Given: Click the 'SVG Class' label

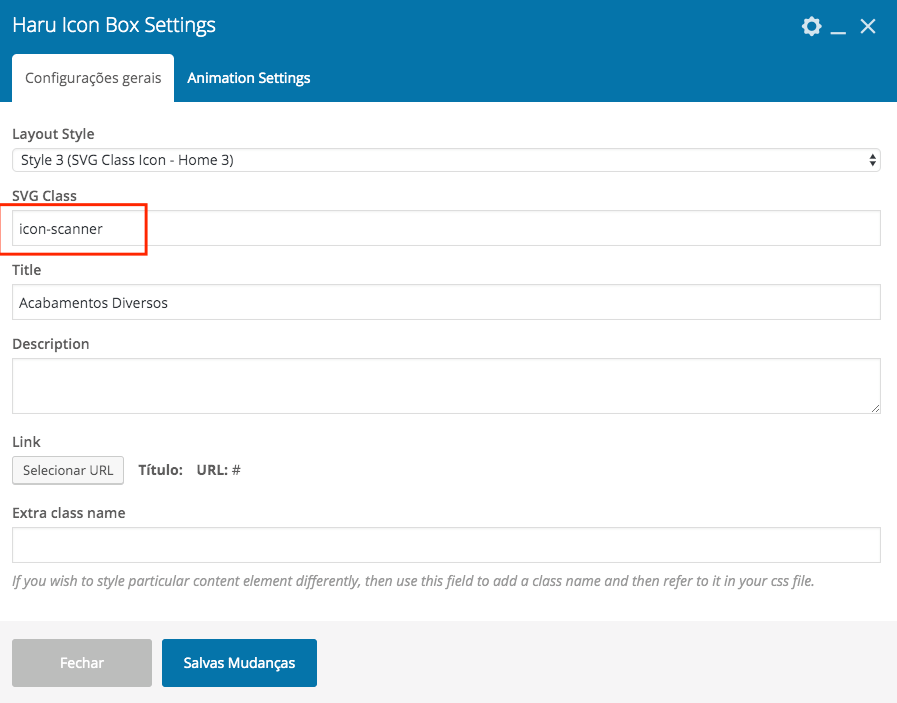Looking at the screenshot, I should [44, 196].
